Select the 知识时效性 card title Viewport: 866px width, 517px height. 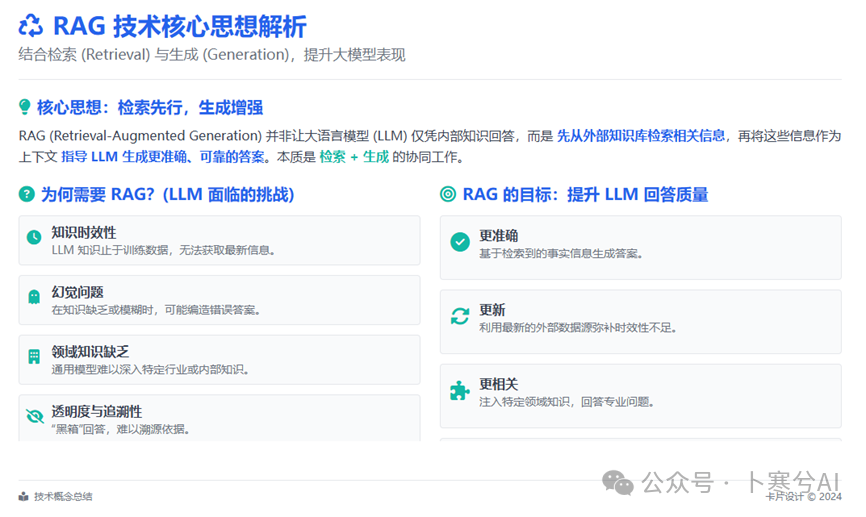(84, 232)
